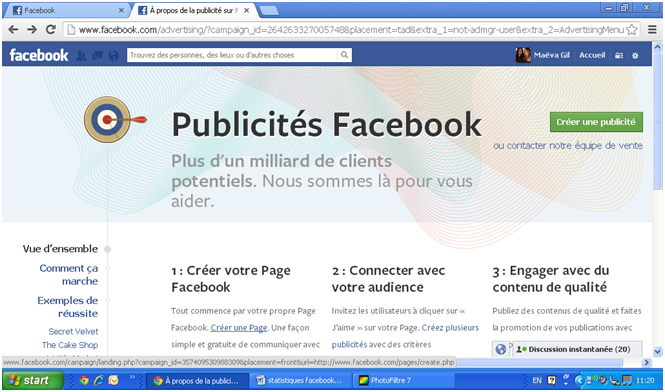Launch Chrome from quick launch bar
The width and height of the screenshot is (665, 392).
(84, 380)
